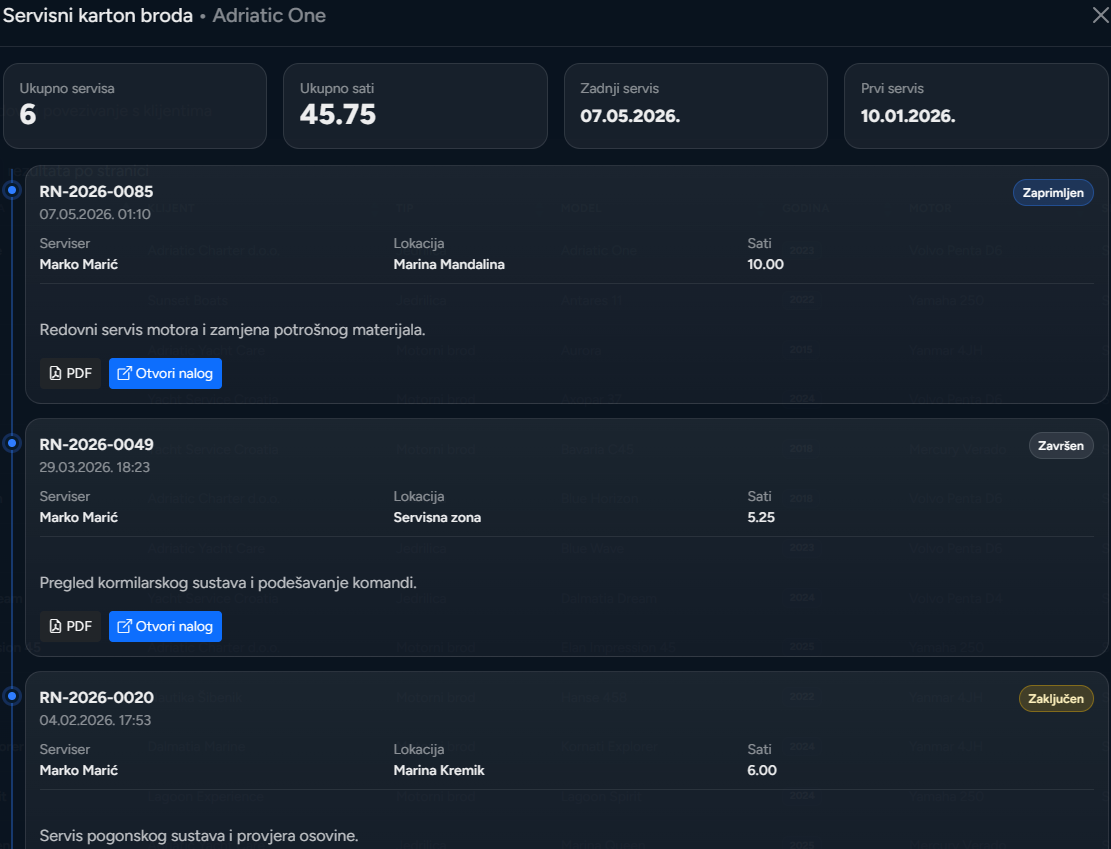Click Marko Marić in the RN-2026-0049 card
The image size is (1111, 849).
(x=79, y=517)
